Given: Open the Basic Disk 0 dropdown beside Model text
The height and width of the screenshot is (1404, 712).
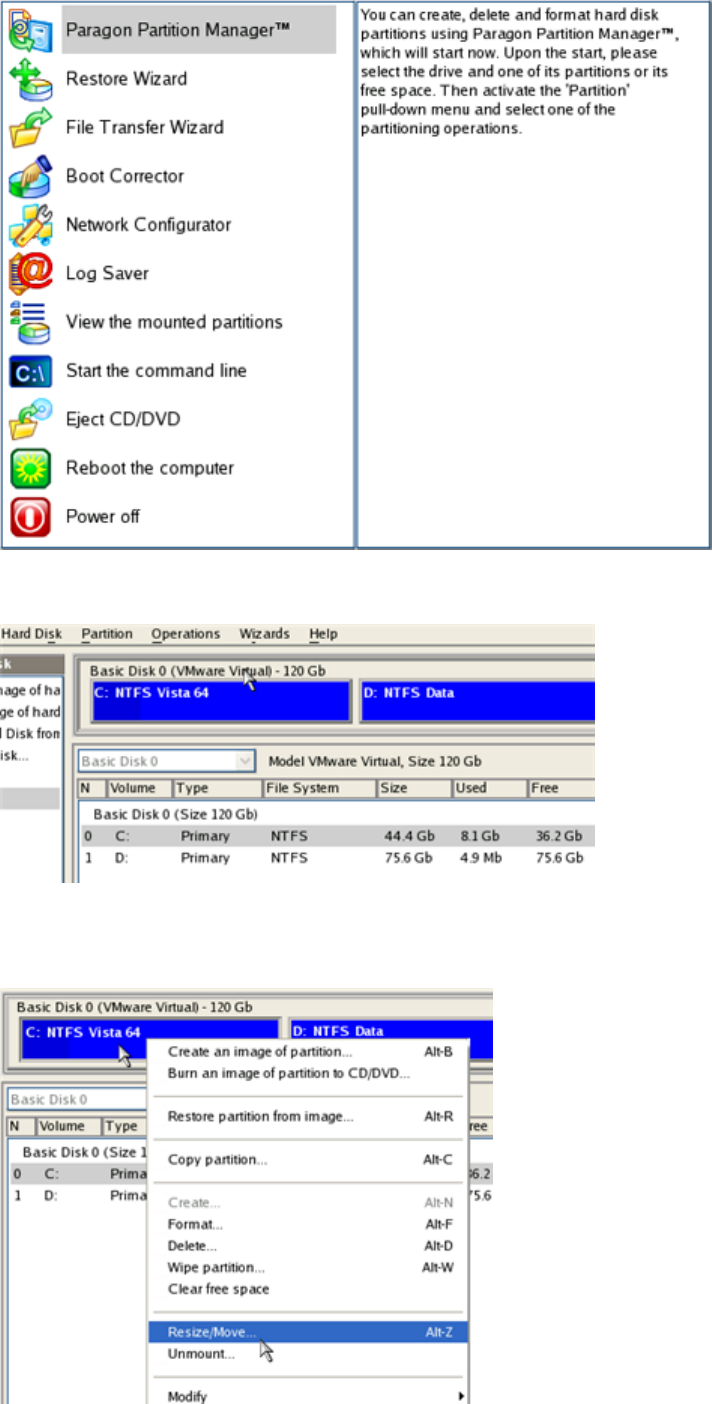Looking at the screenshot, I should point(166,762).
